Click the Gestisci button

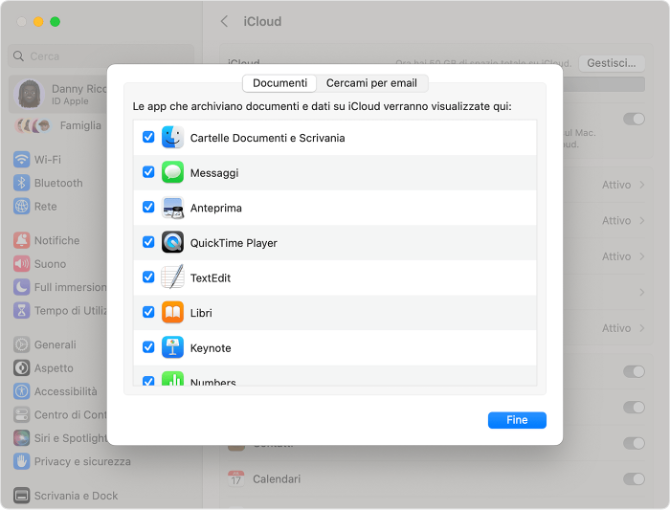click(610, 62)
